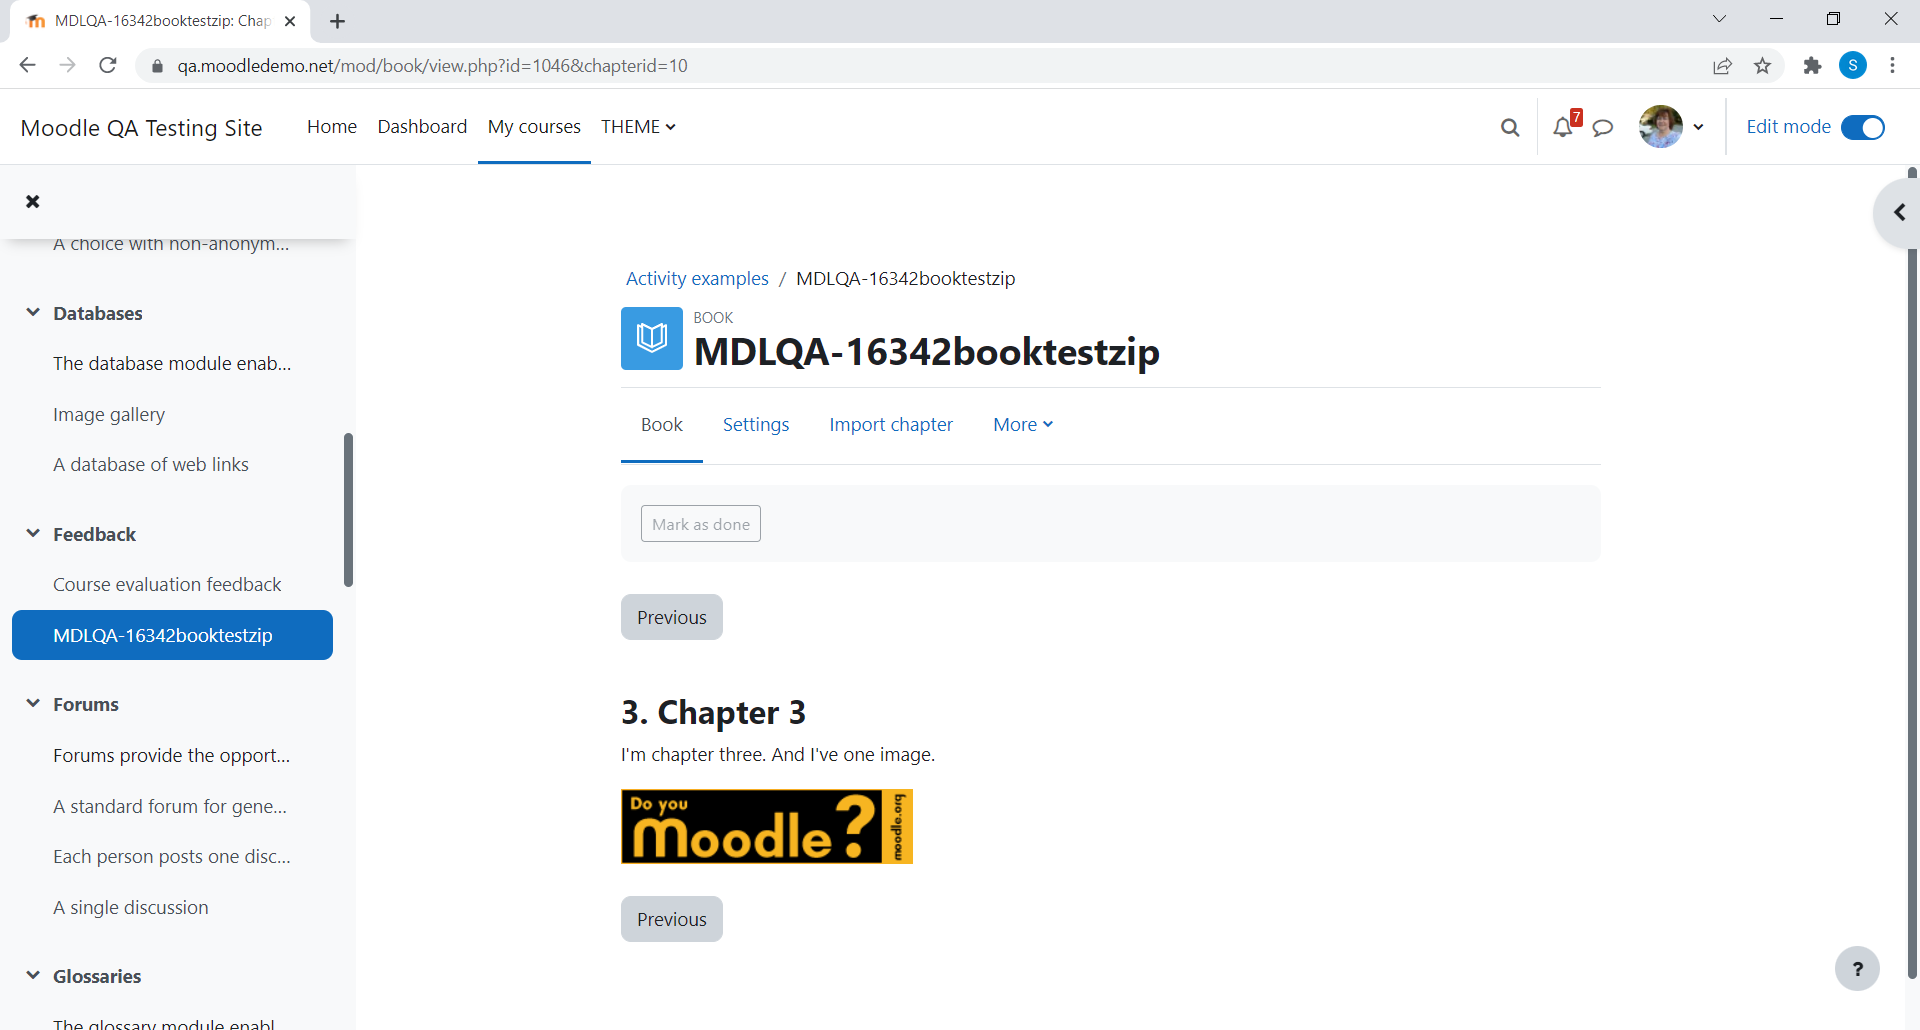Screen dimensions: 1920x1030
Task: Toggle Edit mode switch
Action: click(x=1862, y=127)
